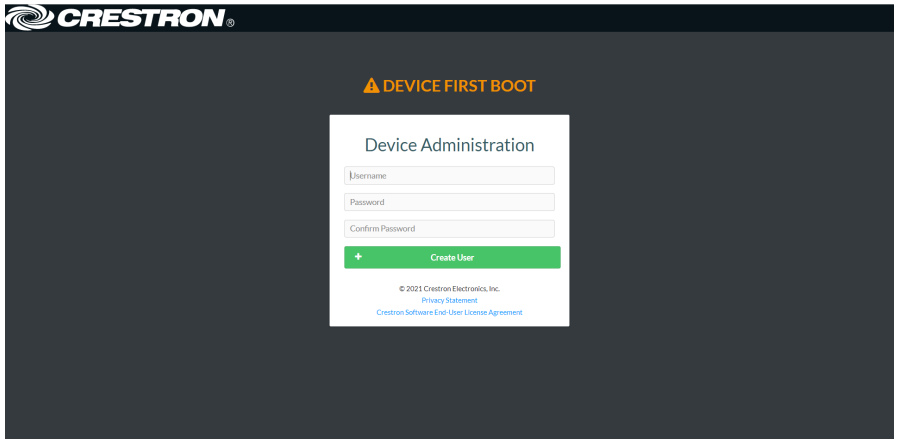This screenshot has height=443, width=898.
Task: Click the Device Administration title
Action: click(x=449, y=145)
